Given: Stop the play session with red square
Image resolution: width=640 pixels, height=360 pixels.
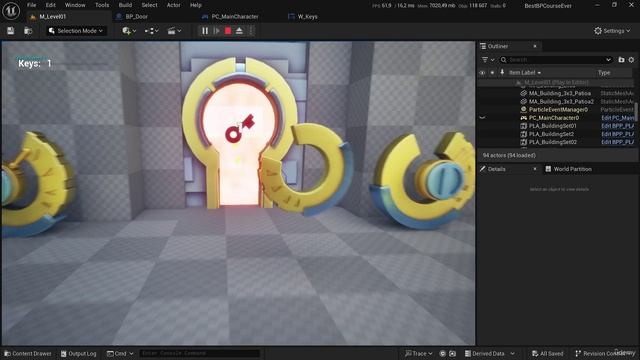Looking at the screenshot, I should pyautogui.click(x=228, y=31).
